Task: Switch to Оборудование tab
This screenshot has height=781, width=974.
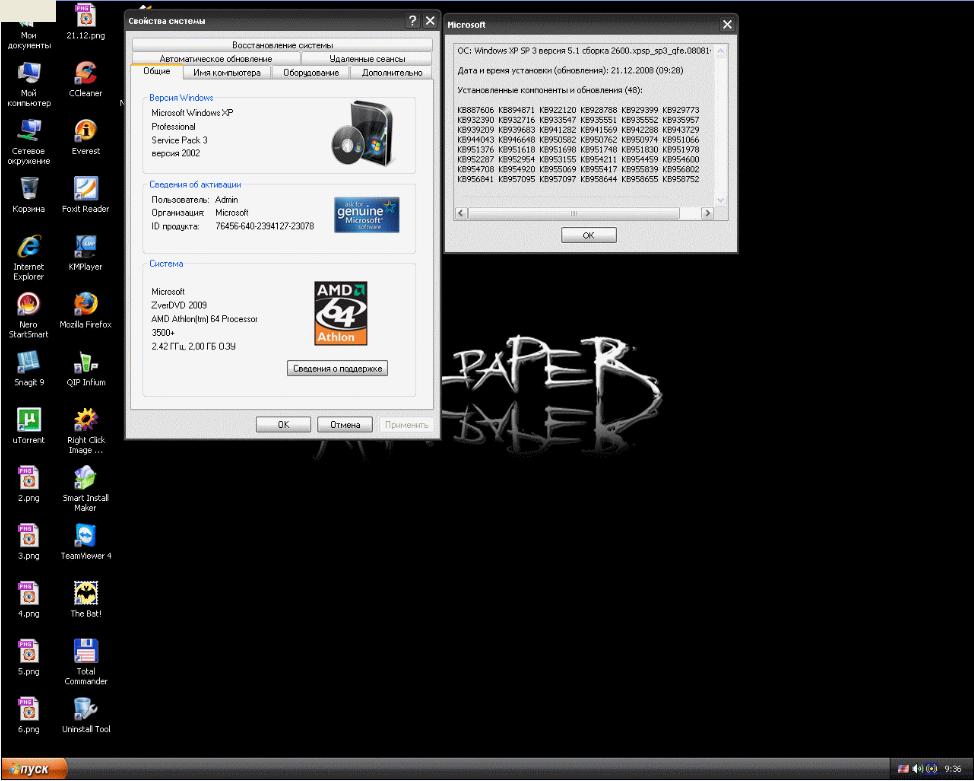Action: 311,73
